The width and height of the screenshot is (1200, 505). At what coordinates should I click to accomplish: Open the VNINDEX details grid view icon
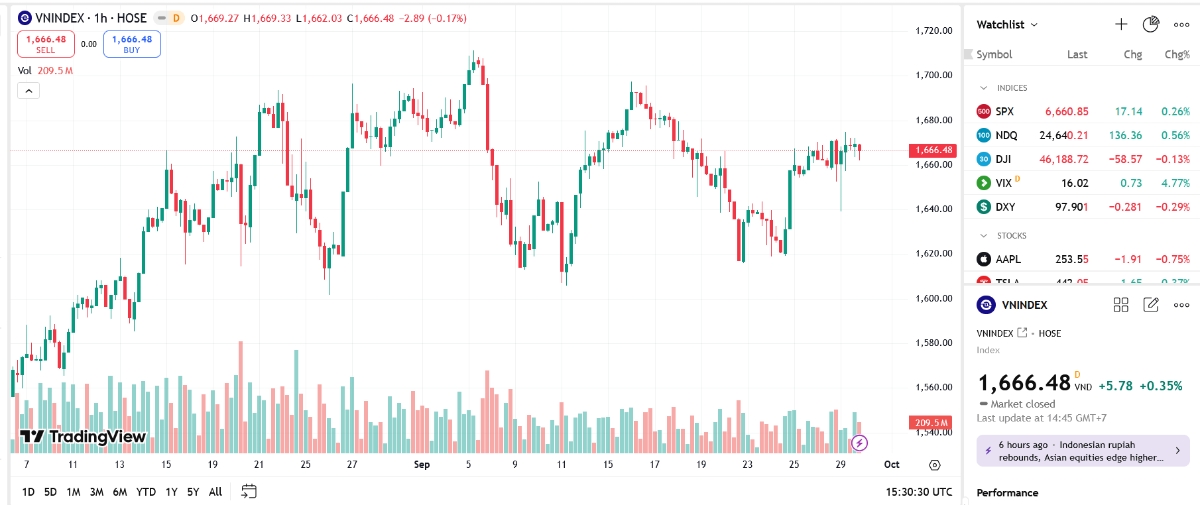pyautogui.click(x=1121, y=305)
